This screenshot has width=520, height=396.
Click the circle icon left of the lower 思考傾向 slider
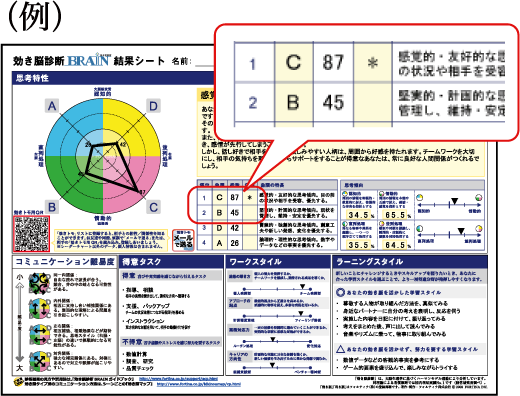coord(420,228)
